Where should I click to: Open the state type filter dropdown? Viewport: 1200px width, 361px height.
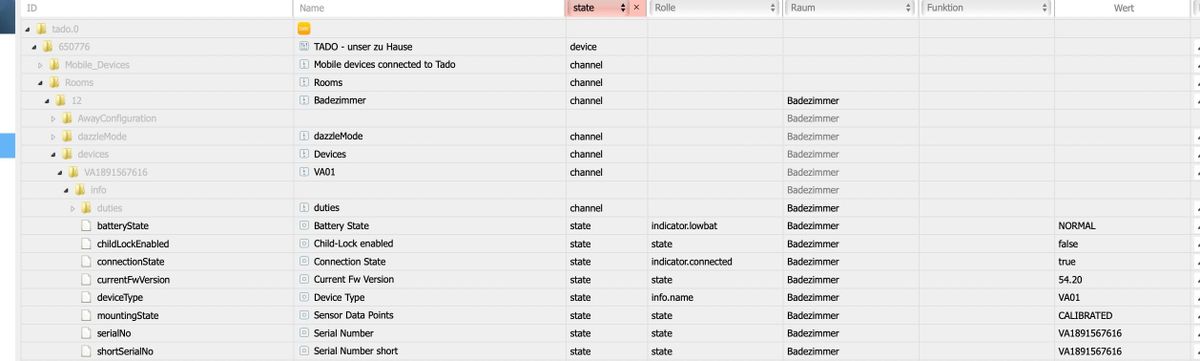pyautogui.click(x=599, y=8)
